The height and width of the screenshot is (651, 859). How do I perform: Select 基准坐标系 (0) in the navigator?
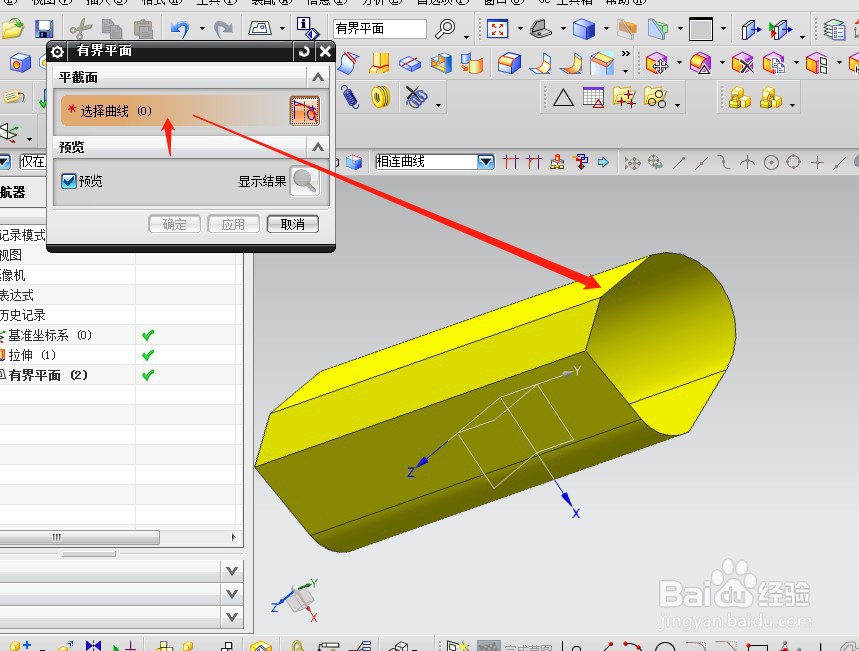click(x=50, y=335)
